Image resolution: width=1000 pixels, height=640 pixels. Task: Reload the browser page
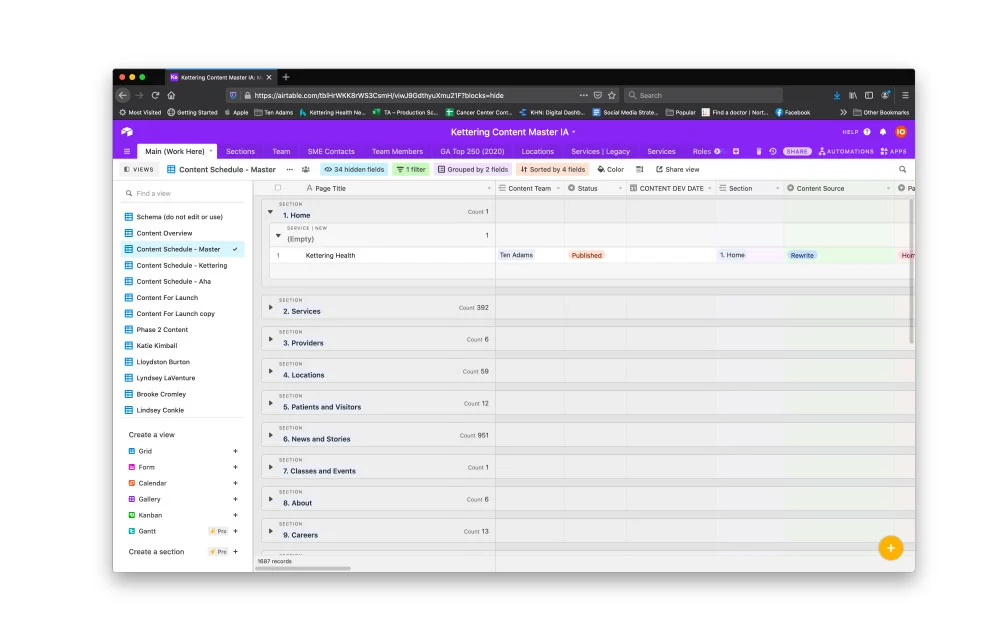pyautogui.click(x=155, y=96)
